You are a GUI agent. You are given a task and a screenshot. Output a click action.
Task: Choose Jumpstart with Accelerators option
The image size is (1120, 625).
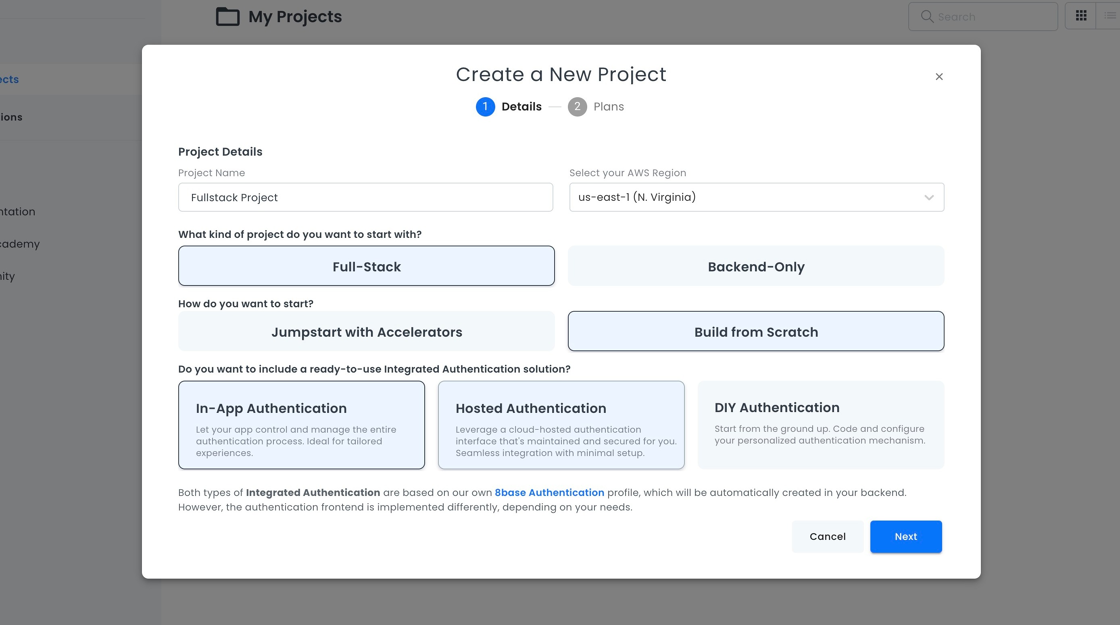coord(366,332)
